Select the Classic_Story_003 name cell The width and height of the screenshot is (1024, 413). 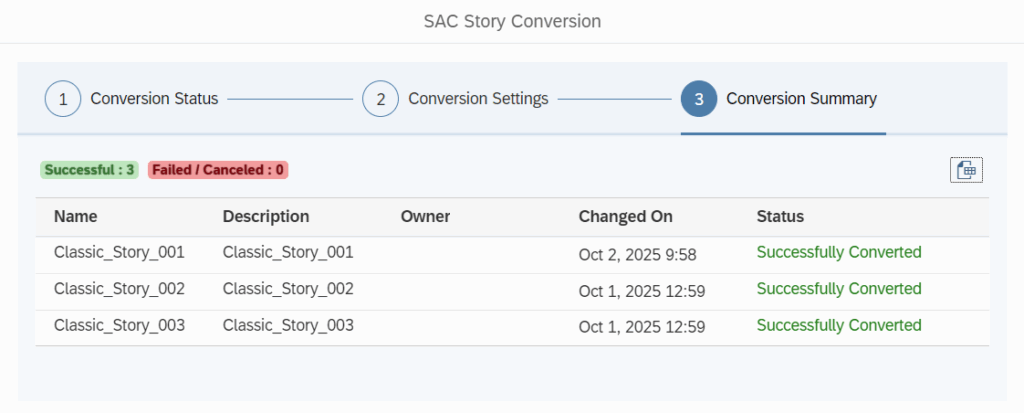click(119, 326)
